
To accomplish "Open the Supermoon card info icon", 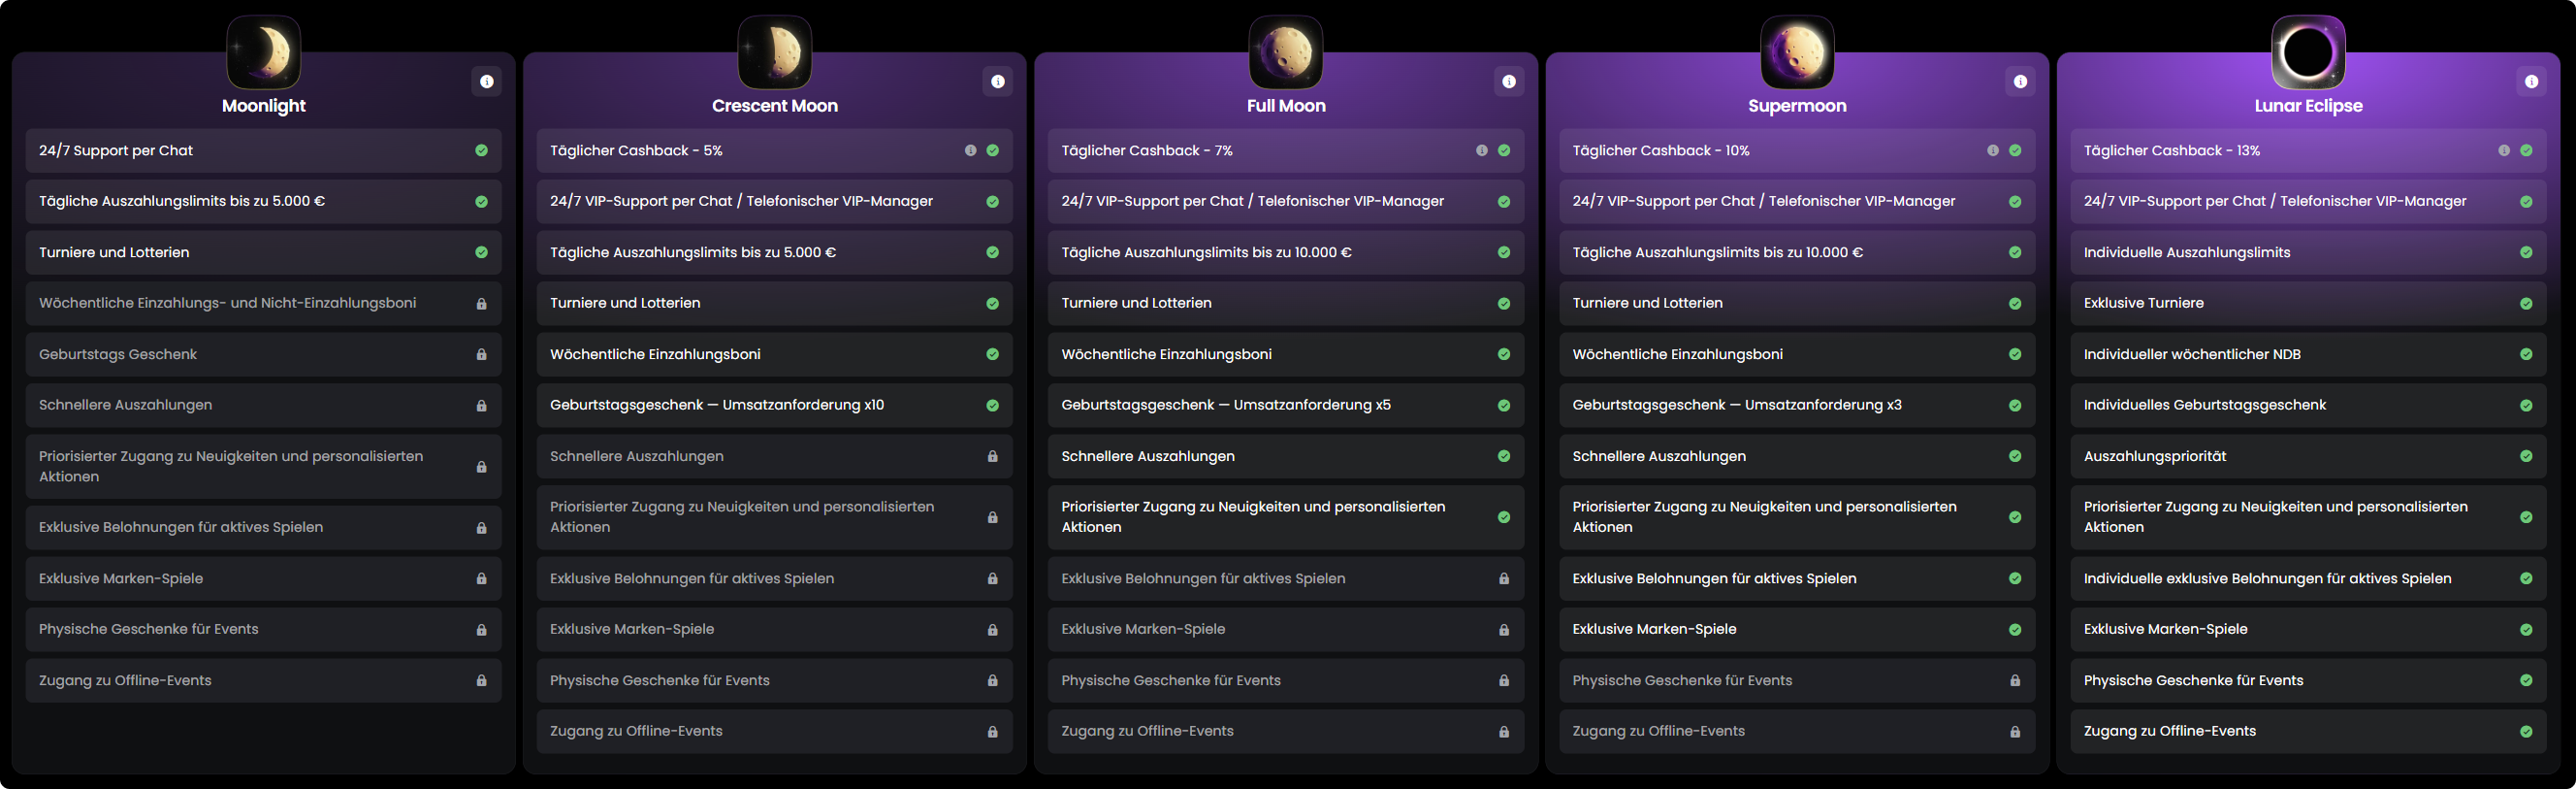I will [2020, 82].
